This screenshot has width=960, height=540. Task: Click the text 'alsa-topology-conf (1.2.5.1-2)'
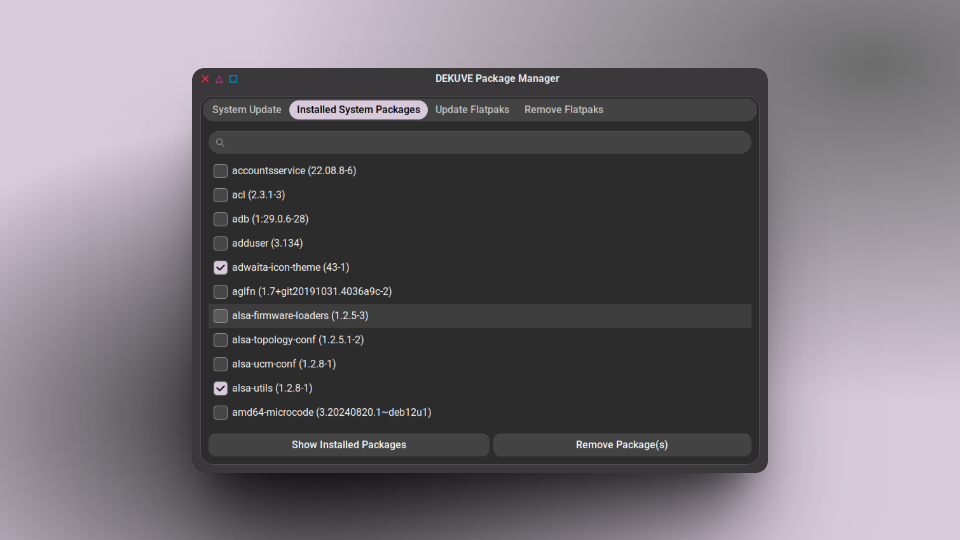pos(298,340)
